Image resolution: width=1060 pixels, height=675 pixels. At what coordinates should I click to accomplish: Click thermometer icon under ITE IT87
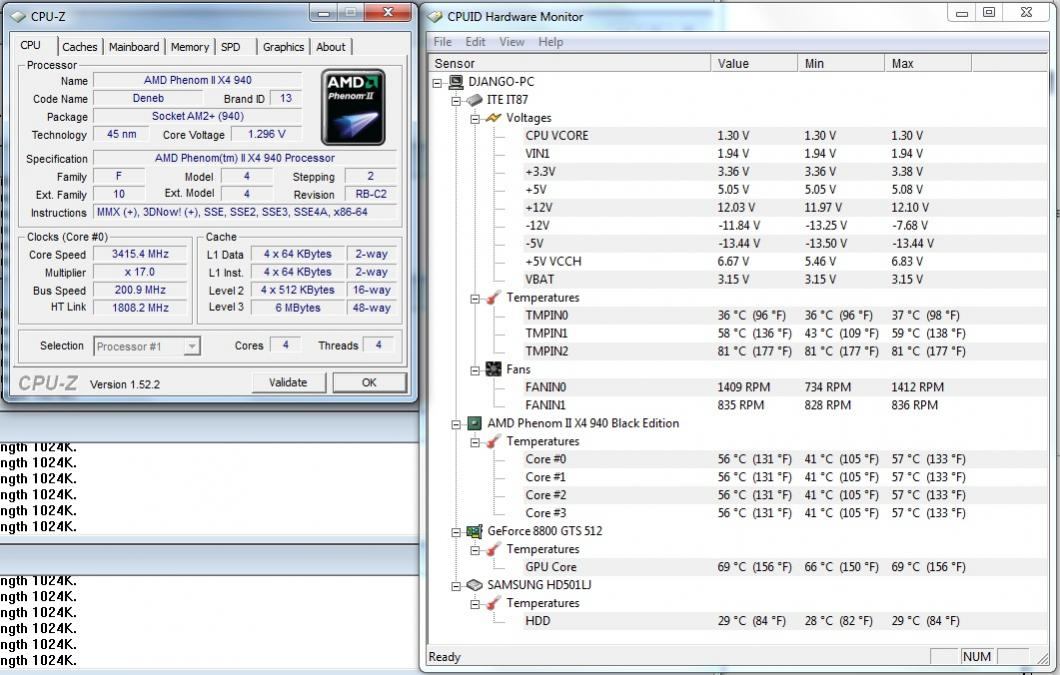tap(493, 298)
